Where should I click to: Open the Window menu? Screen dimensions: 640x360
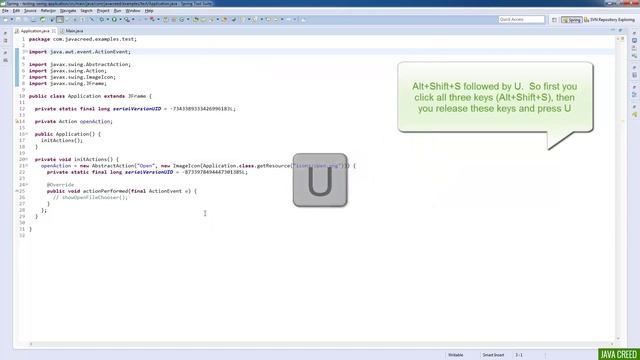[x=133, y=11]
